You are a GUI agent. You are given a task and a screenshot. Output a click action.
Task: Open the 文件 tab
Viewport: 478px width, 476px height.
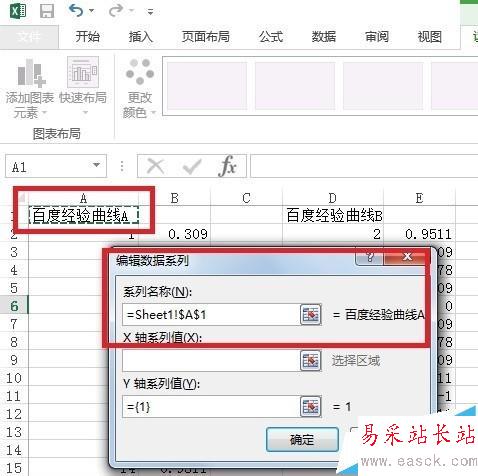pos(29,37)
